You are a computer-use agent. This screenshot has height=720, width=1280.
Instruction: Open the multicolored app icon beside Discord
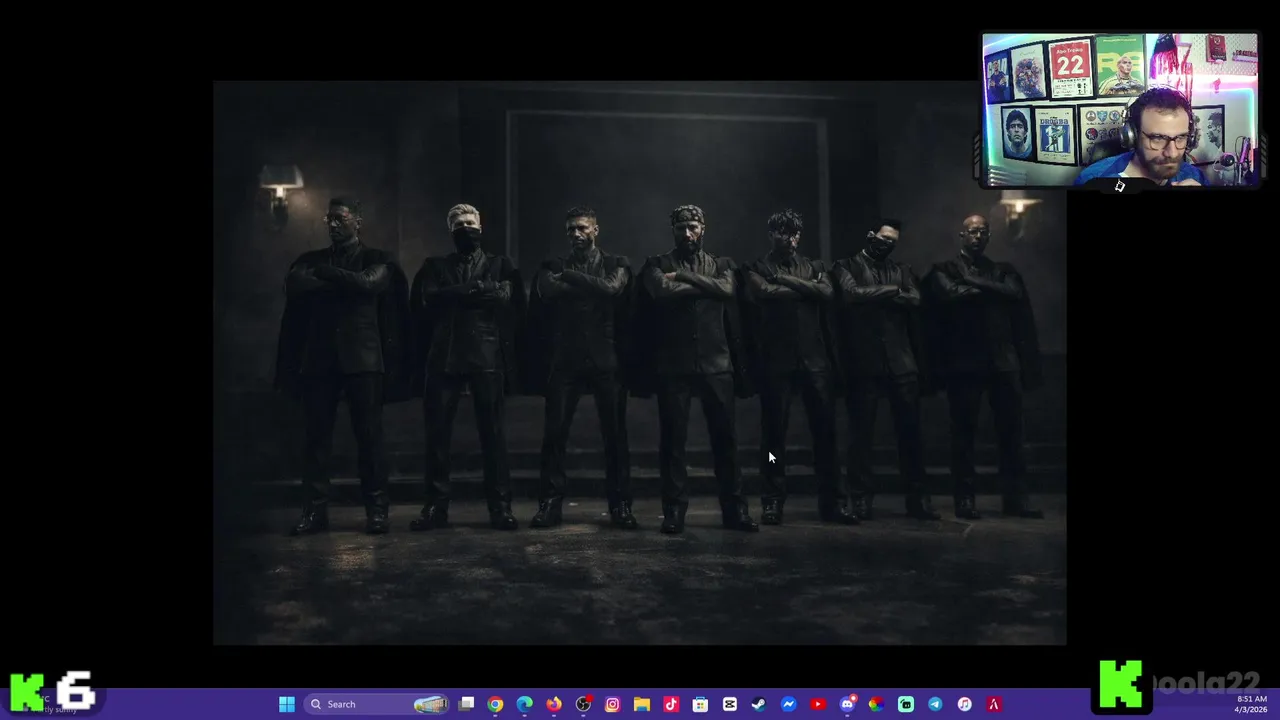(x=876, y=704)
